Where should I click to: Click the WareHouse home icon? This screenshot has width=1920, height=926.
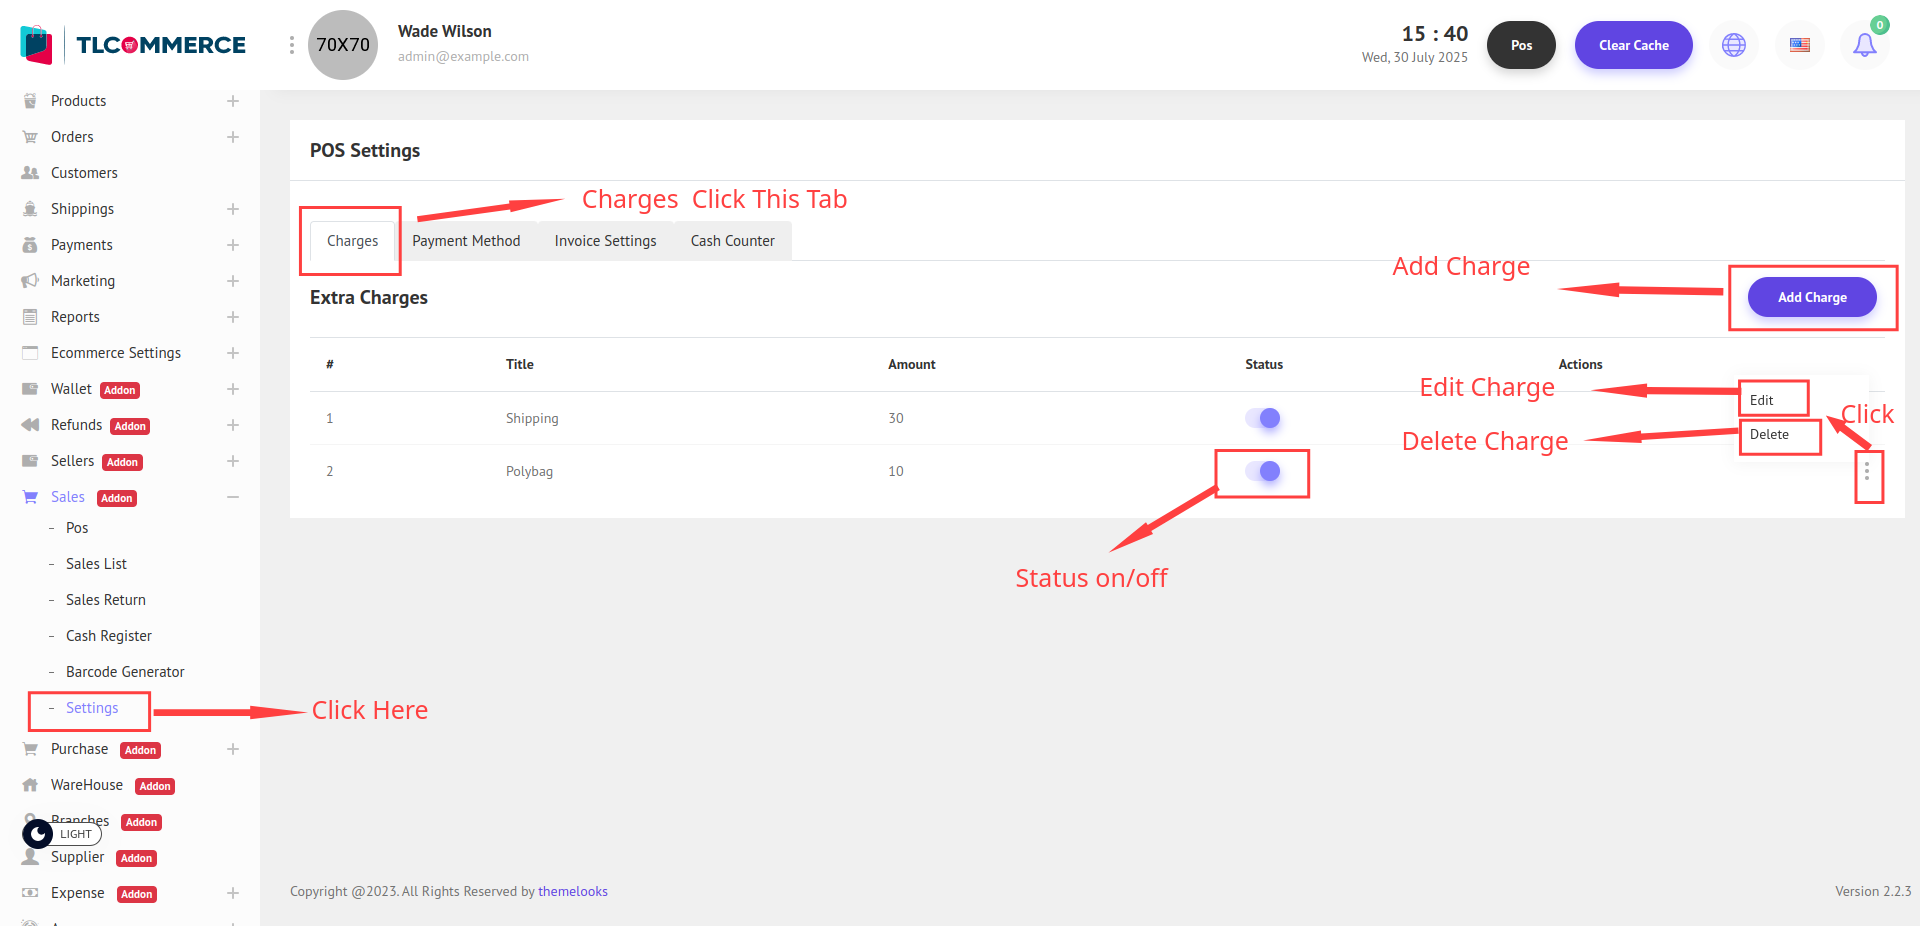click(x=30, y=785)
